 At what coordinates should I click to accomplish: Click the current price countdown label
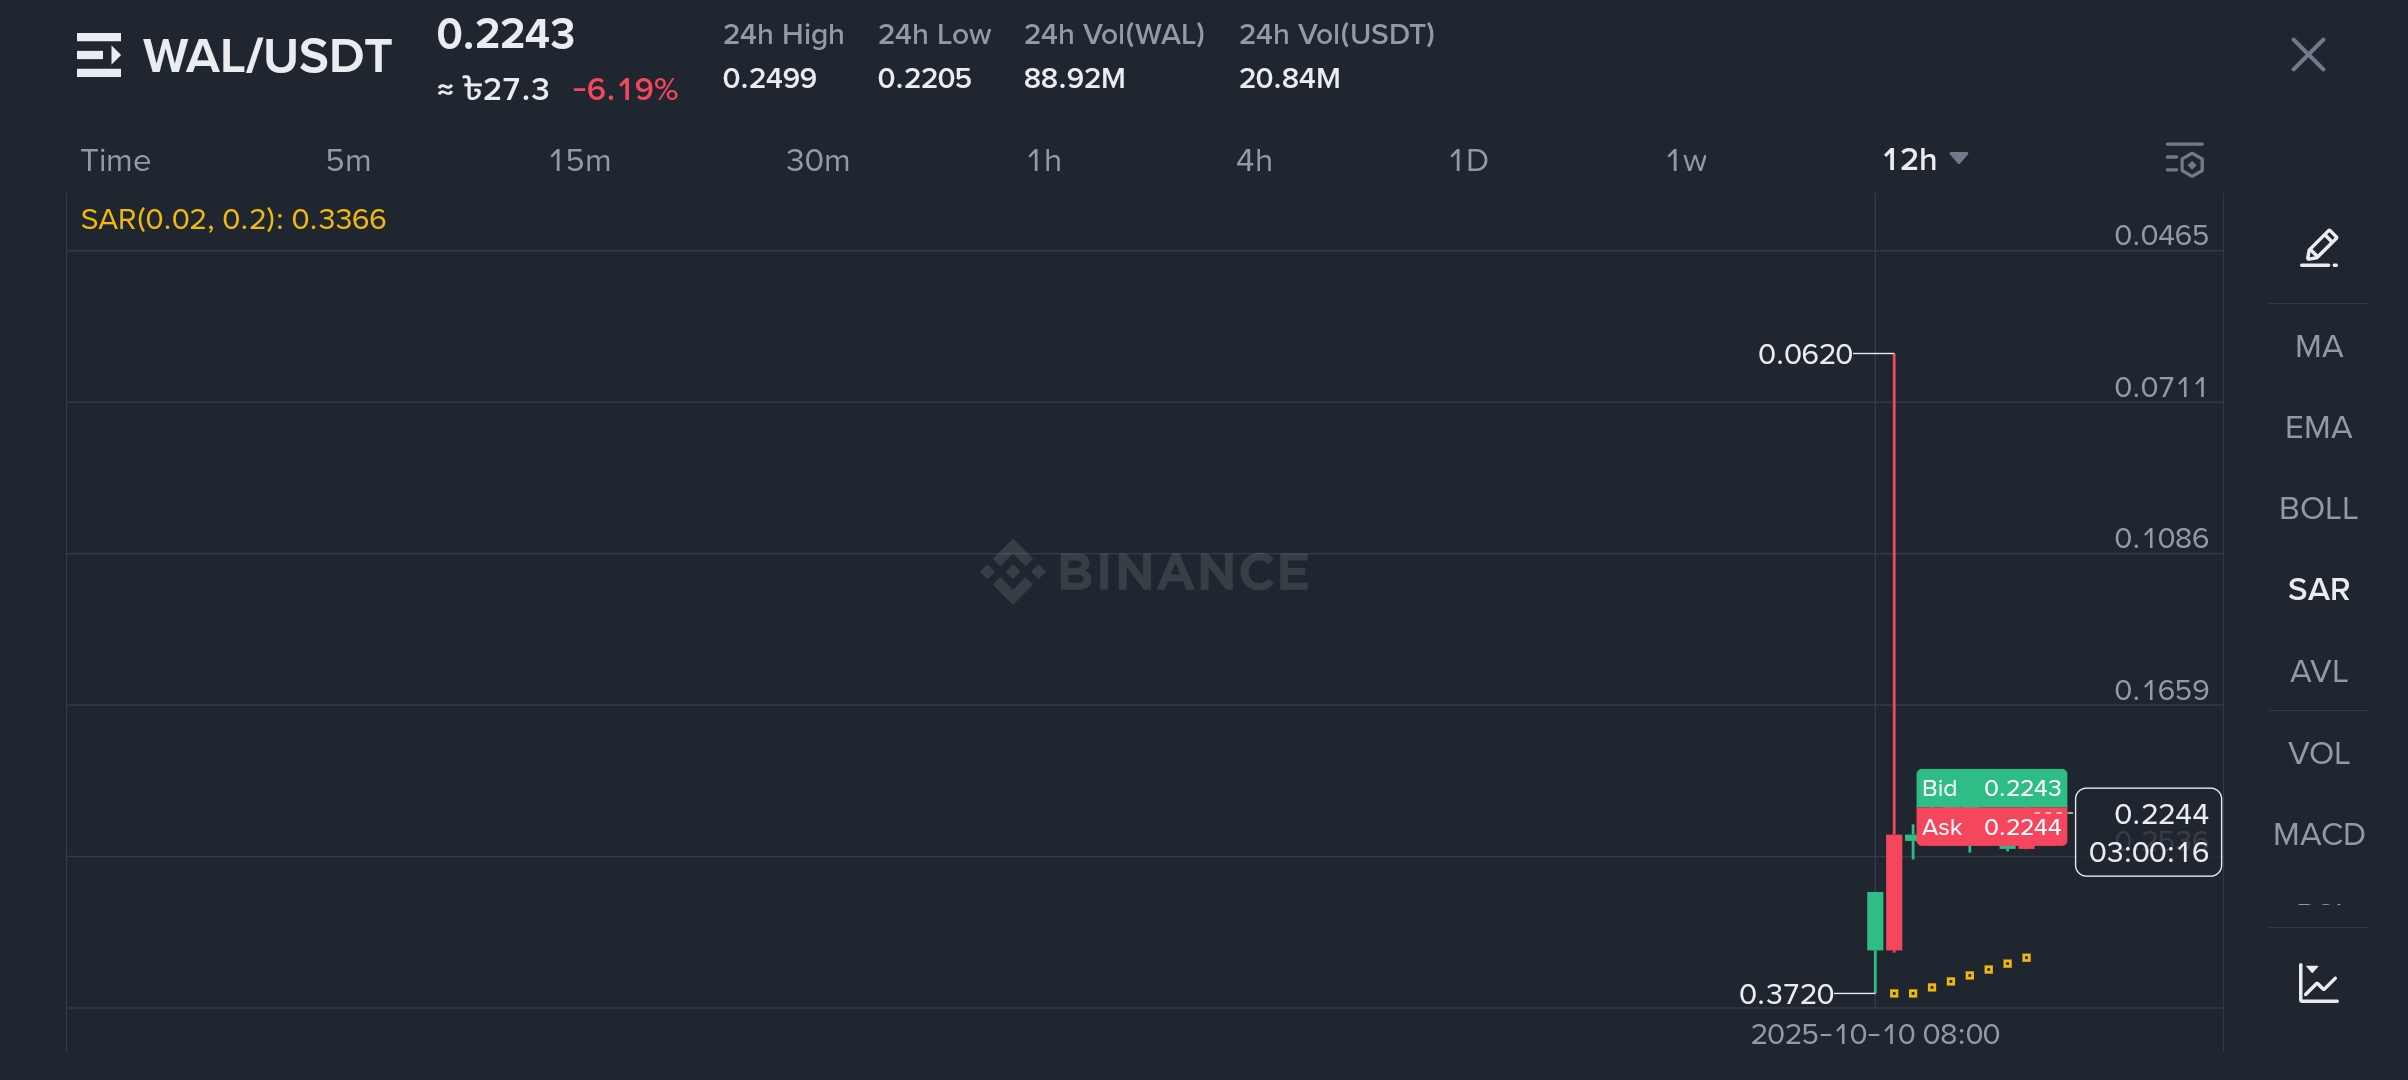pos(2148,832)
